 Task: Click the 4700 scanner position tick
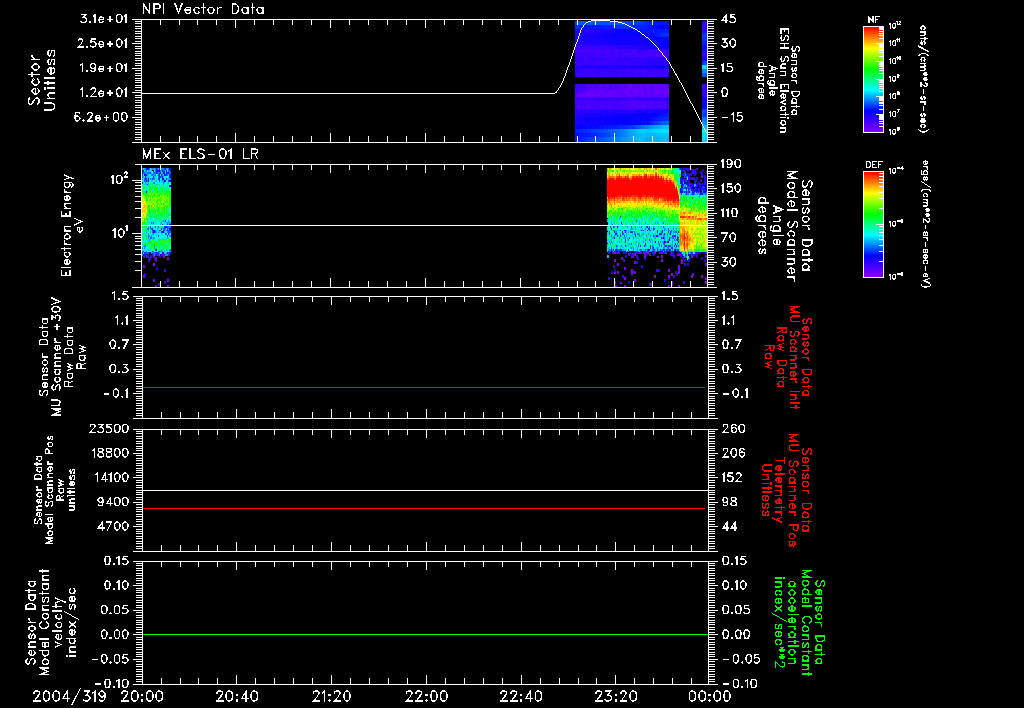[114, 526]
